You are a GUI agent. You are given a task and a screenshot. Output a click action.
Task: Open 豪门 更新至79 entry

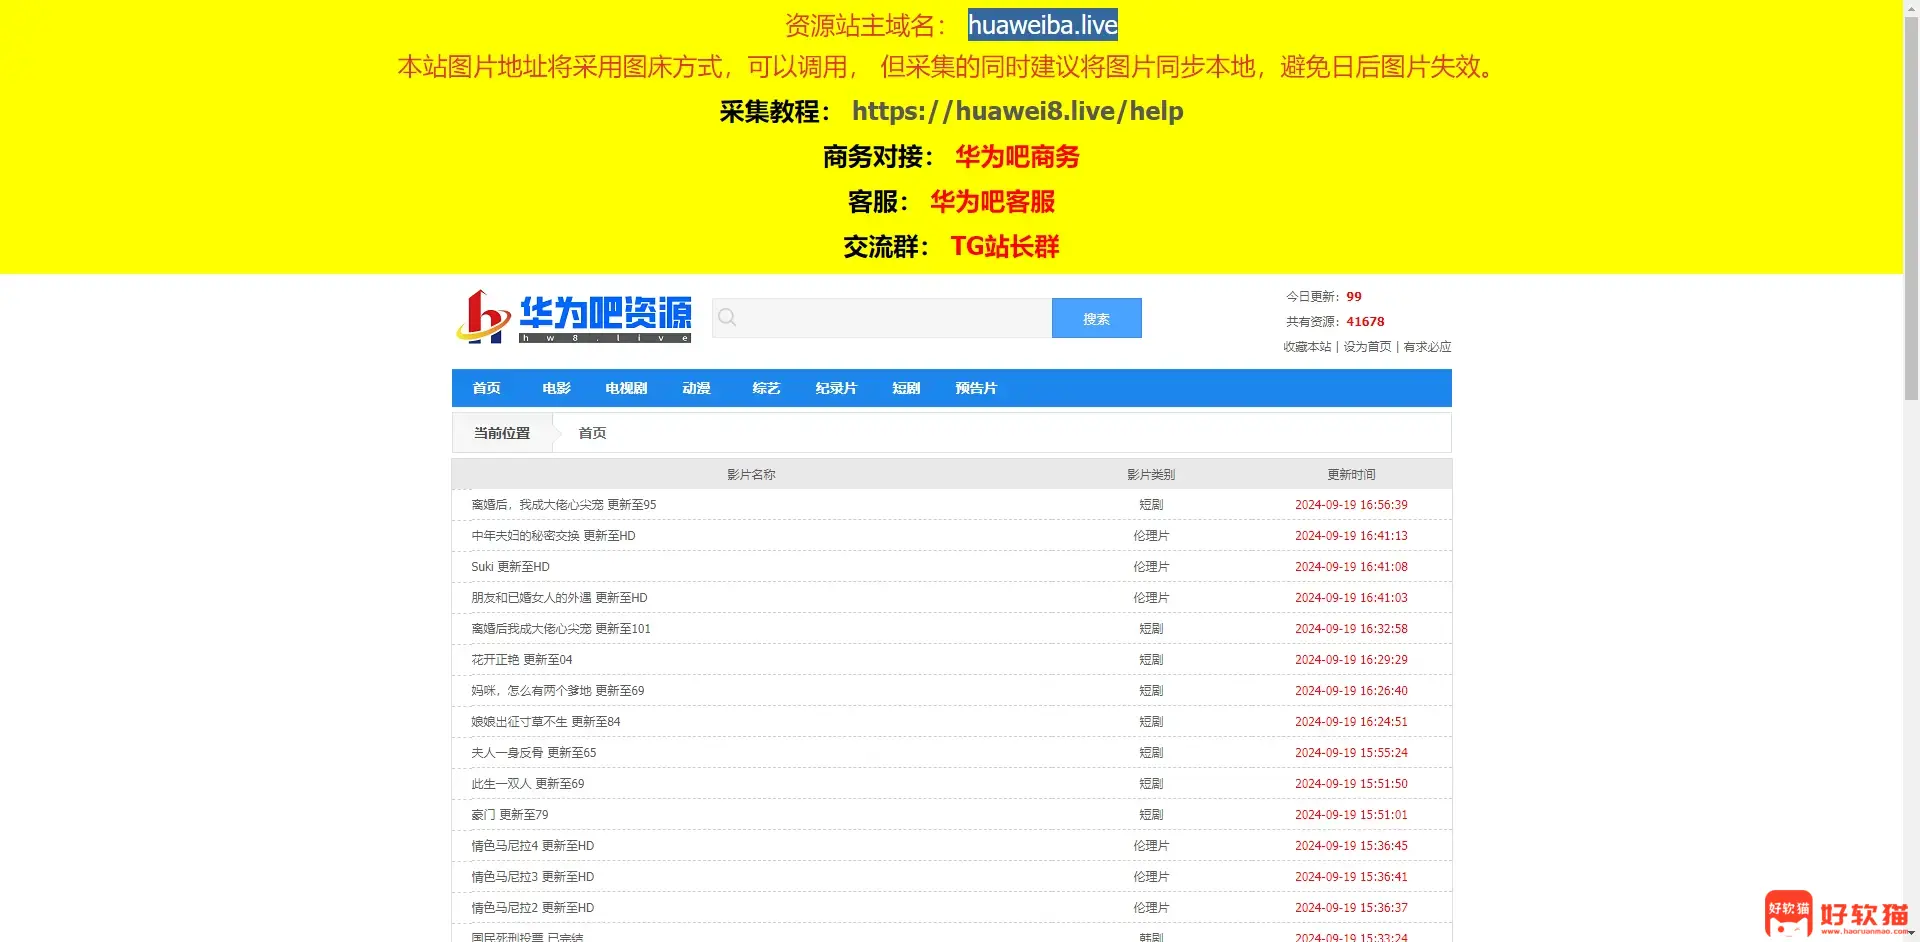[x=510, y=815]
